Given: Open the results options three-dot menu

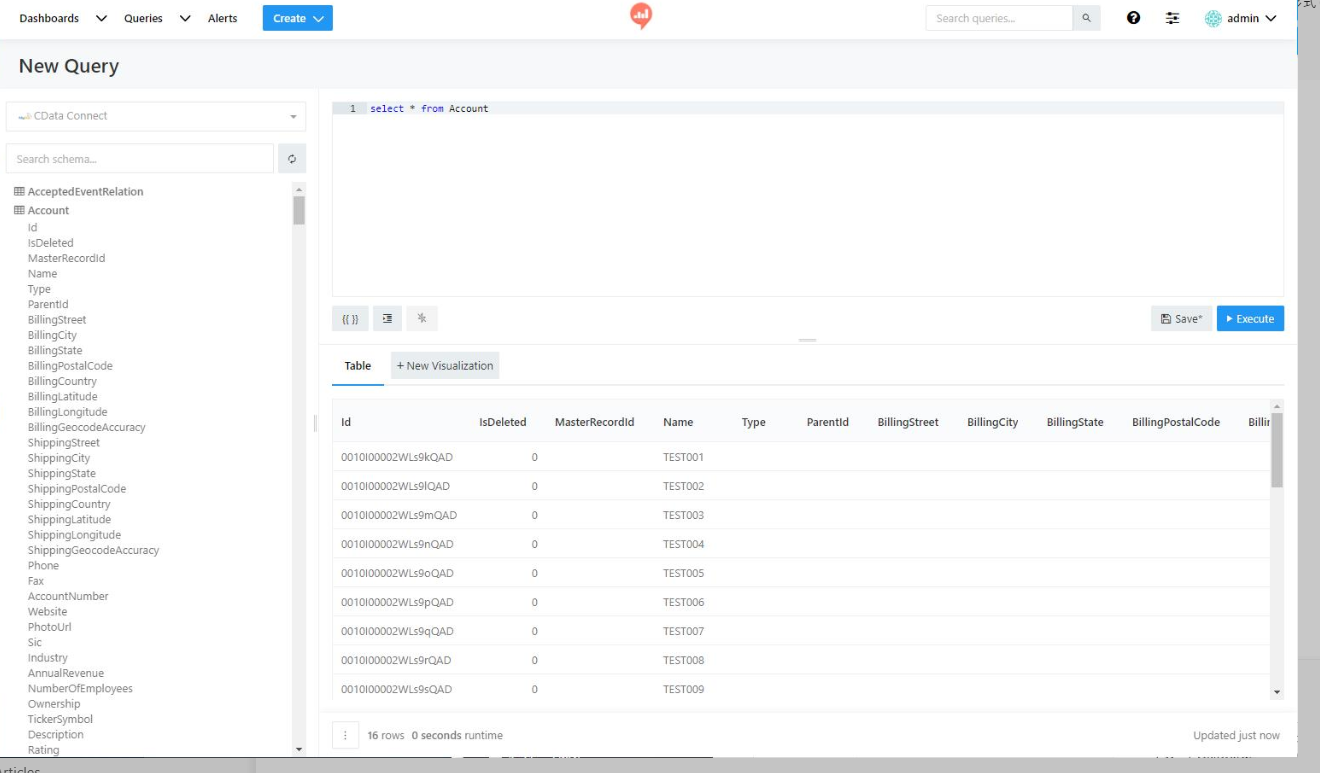Looking at the screenshot, I should point(345,735).
